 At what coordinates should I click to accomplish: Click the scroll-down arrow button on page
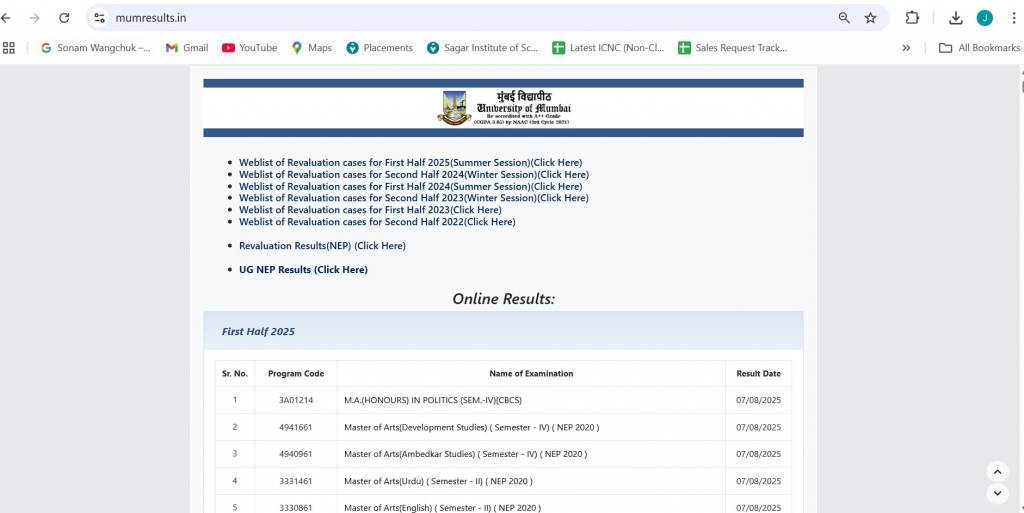(x=997, y=493)
